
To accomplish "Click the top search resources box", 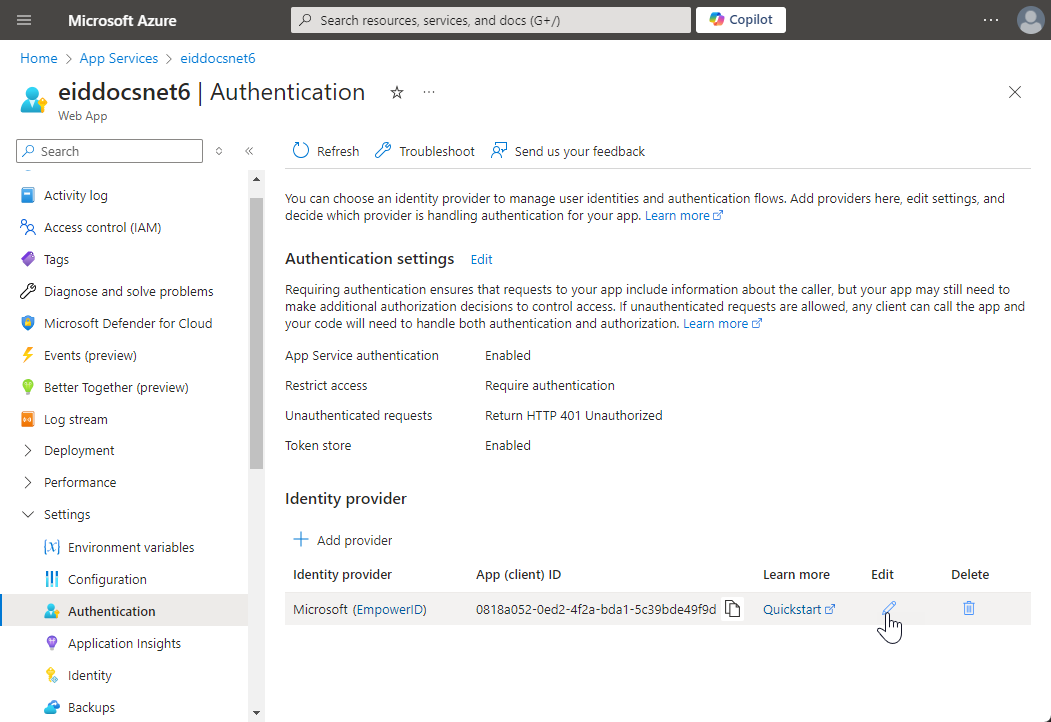I will pos(490,20).
